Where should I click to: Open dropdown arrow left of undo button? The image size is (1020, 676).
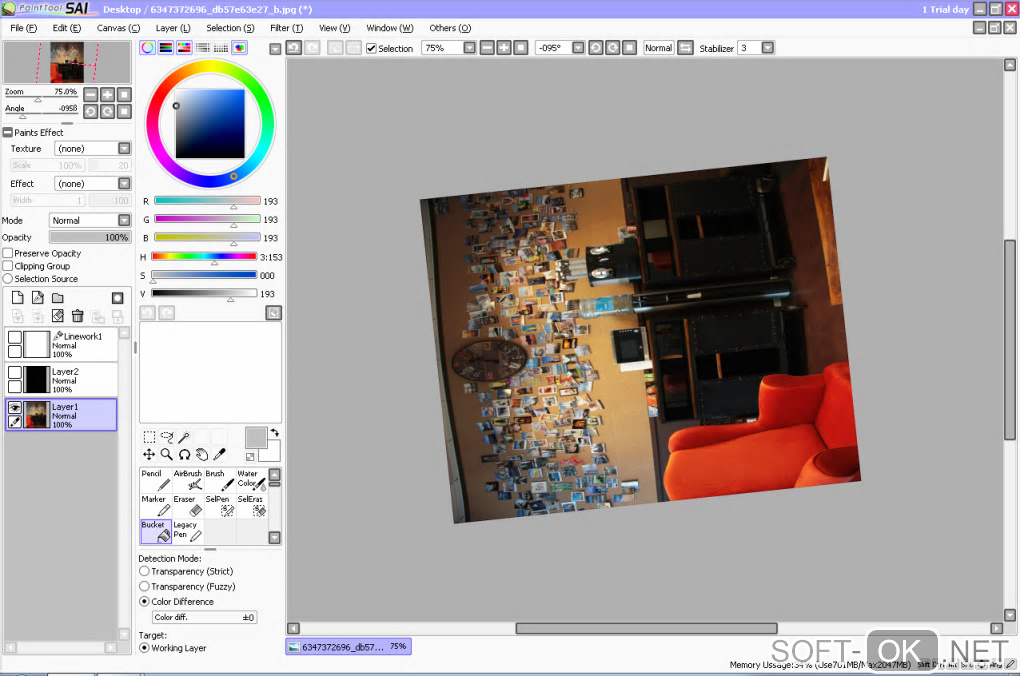click(275, 49)
